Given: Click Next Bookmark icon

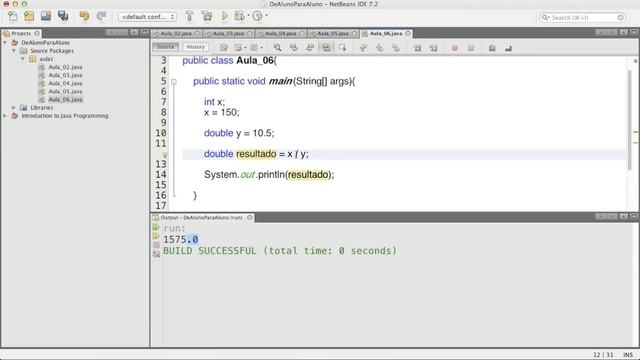Looking at the screenshot, I should (x=380, y=48).
